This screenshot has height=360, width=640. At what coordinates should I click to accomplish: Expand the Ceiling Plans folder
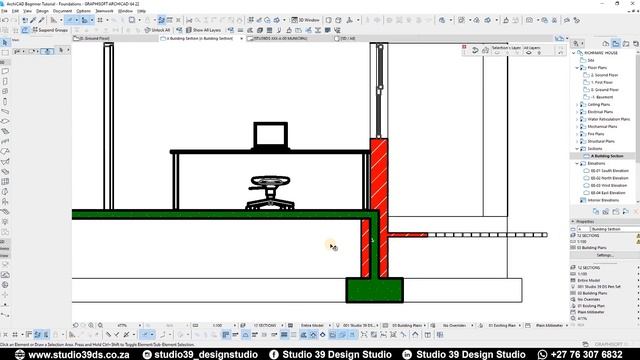[577, 104]
